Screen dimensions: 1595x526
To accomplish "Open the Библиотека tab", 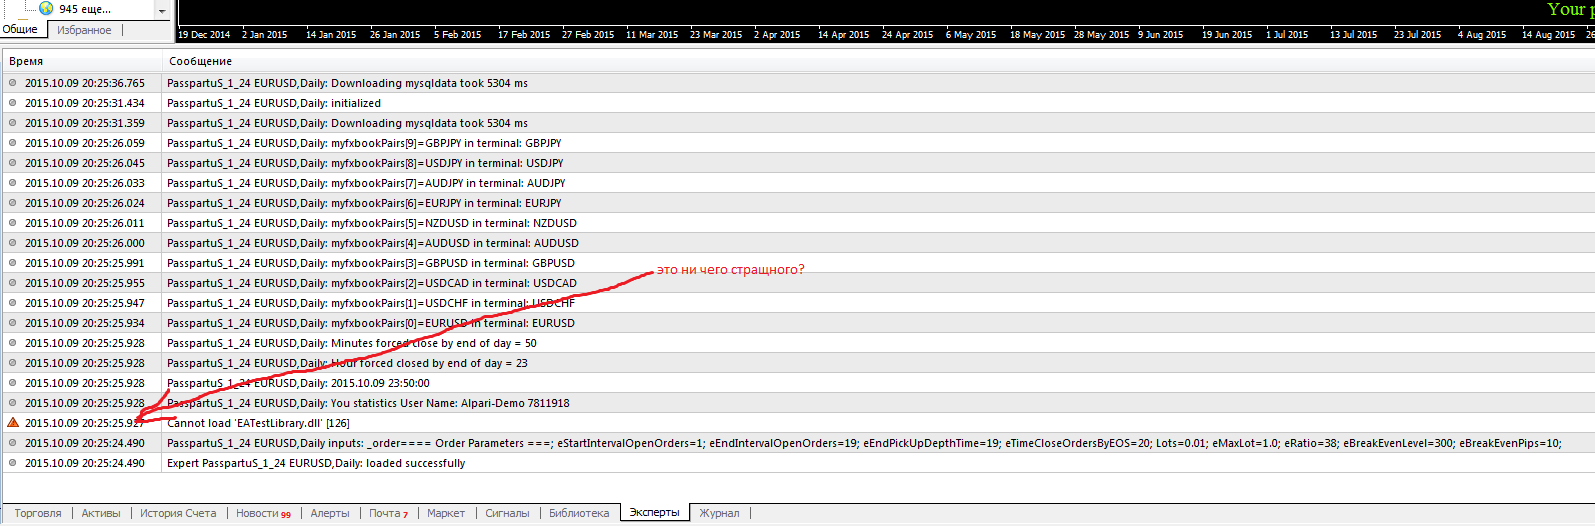I will point(579,513).
